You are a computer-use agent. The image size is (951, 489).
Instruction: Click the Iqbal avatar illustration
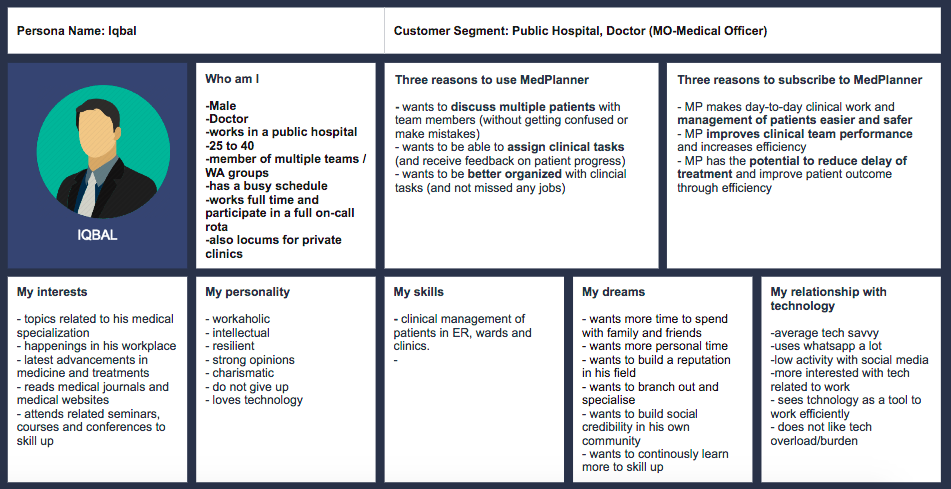pos(103,152)
